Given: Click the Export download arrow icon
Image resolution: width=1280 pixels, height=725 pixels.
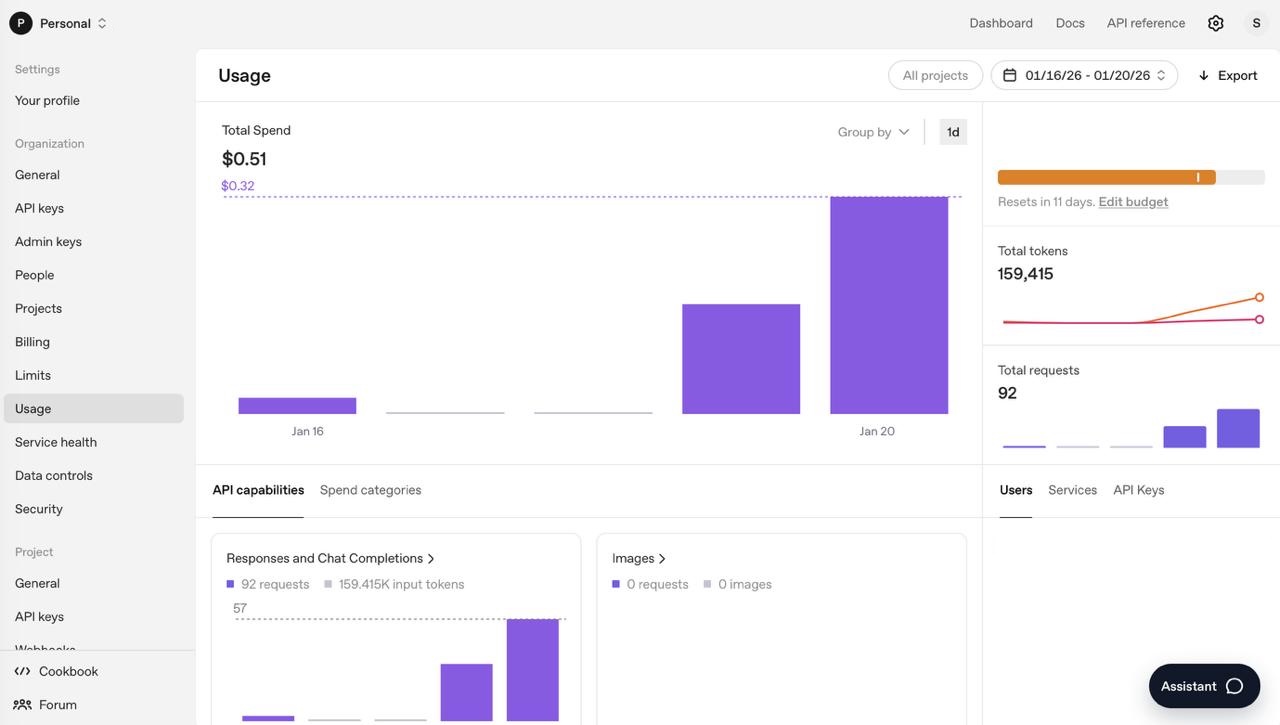Looking at the screenshot, I should 1204,75.
